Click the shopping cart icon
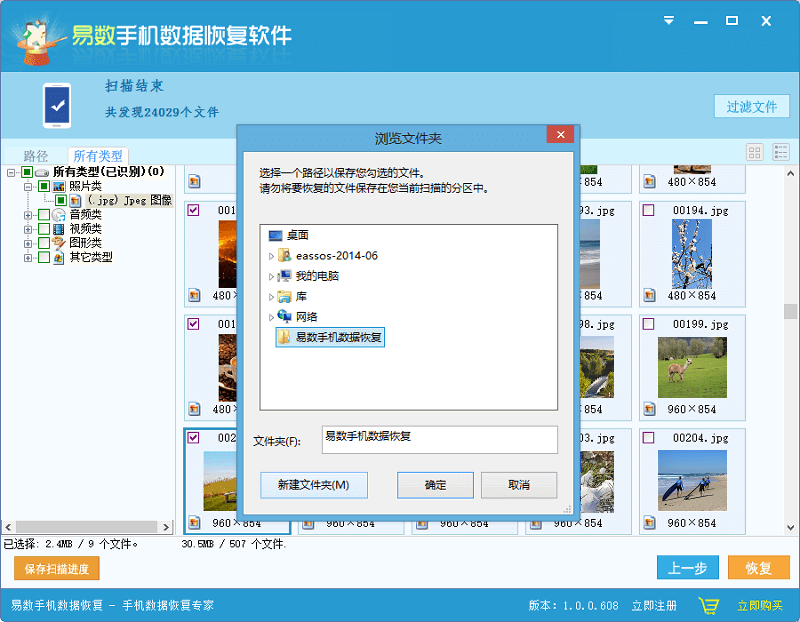 pos(709,606)
